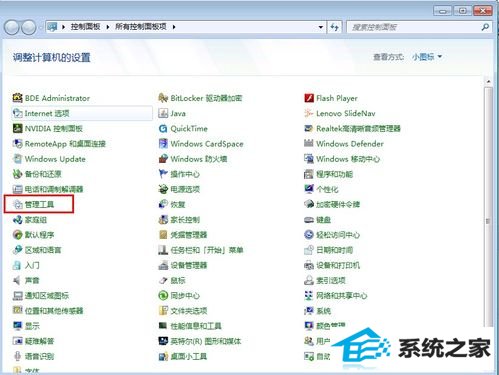Refresh the address bar location
The width and height of the screenshot is (499, 375).
pos(334,27)
